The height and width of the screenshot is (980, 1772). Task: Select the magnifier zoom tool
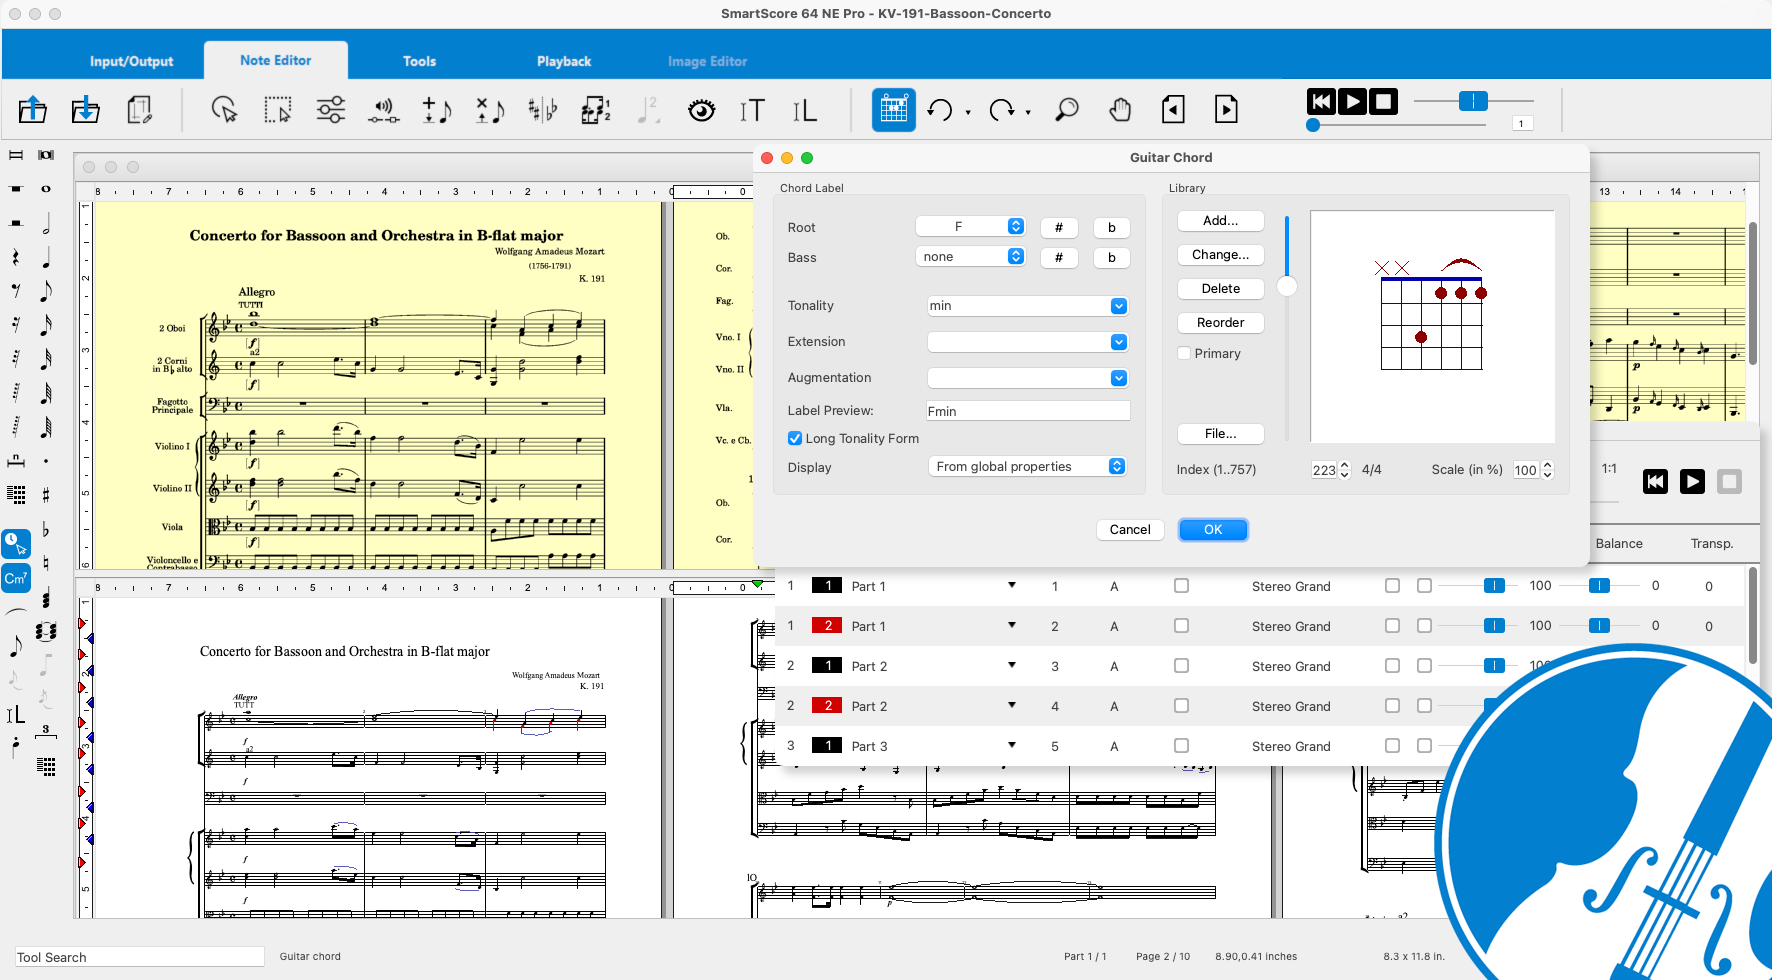point(1067,109)
